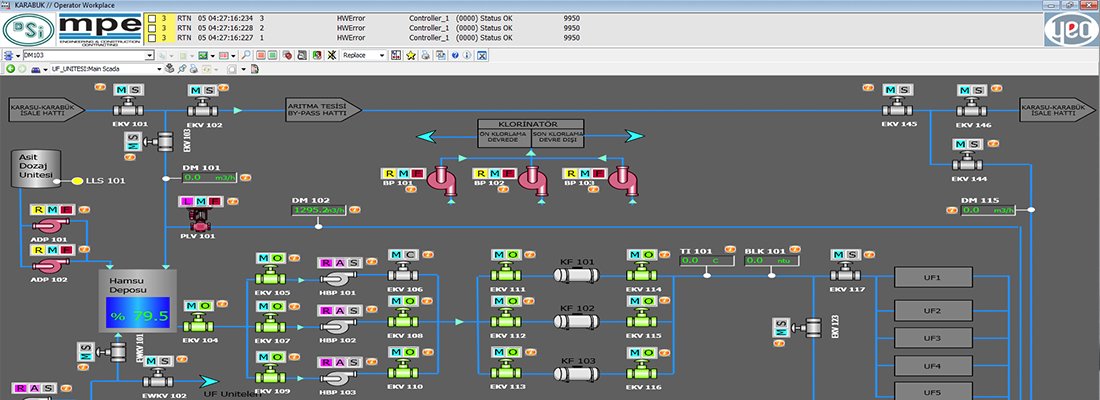Click the BP 101 pump icon

point(442,182)
